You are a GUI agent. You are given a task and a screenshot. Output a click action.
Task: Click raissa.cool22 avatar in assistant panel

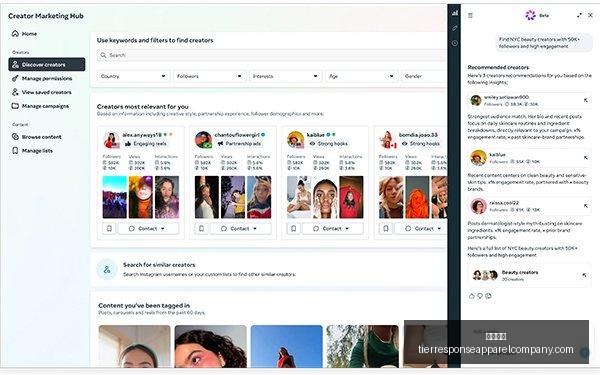pos(478,206)
